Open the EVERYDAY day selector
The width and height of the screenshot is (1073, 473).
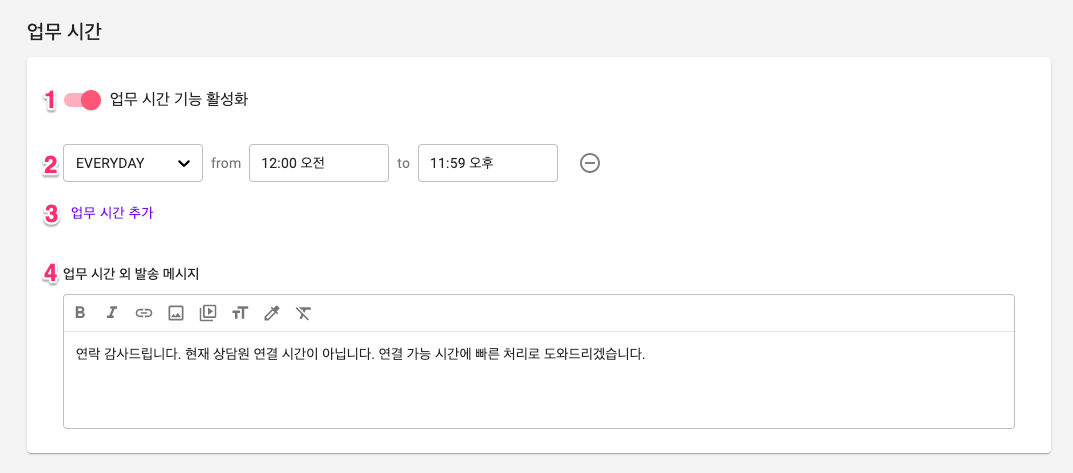pyautogui.click(x=133, y=163)
